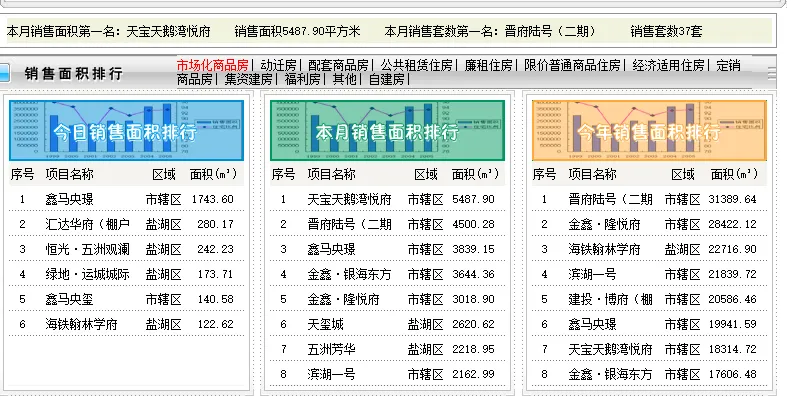Switch to the 廉租住房 tab

pos(488,65)
